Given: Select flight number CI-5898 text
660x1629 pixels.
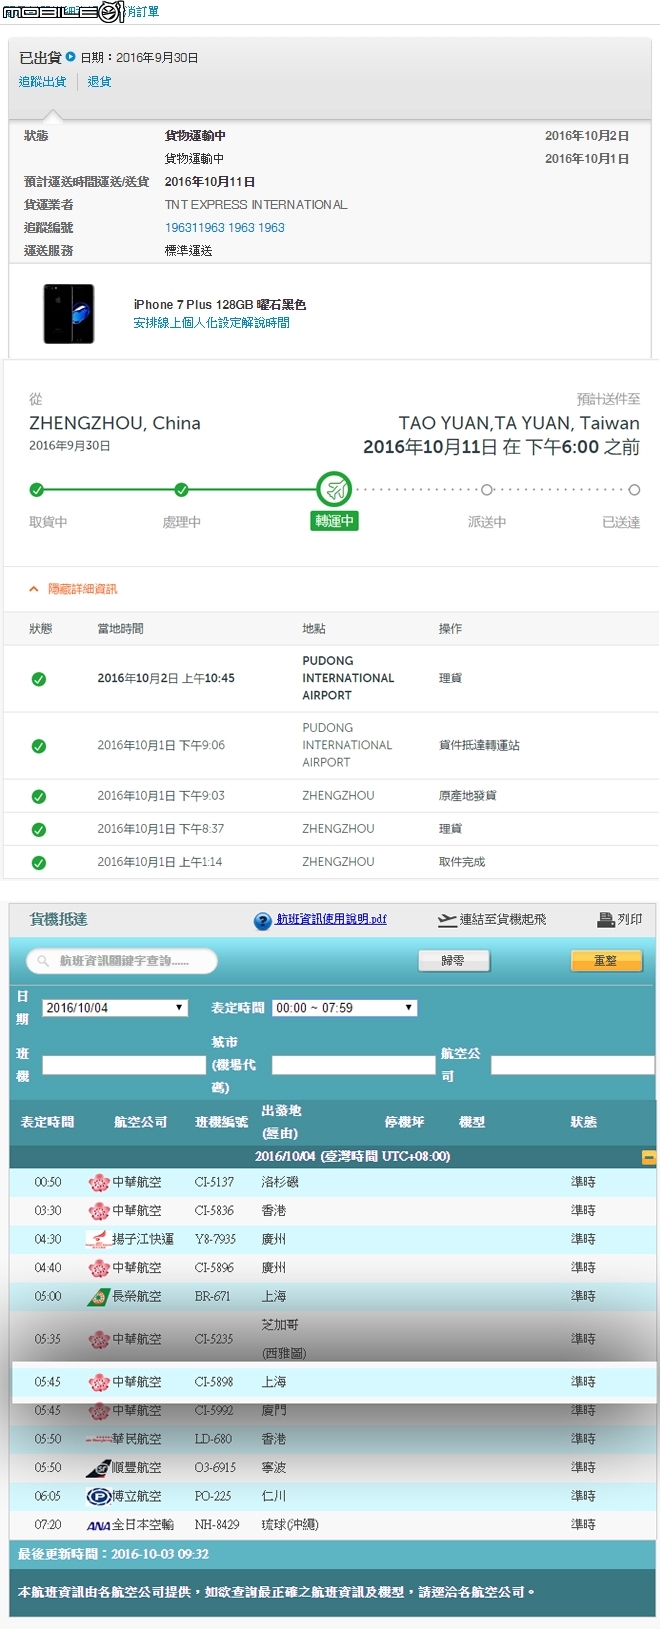Looking at the screenshot, I should point(214,1382).
